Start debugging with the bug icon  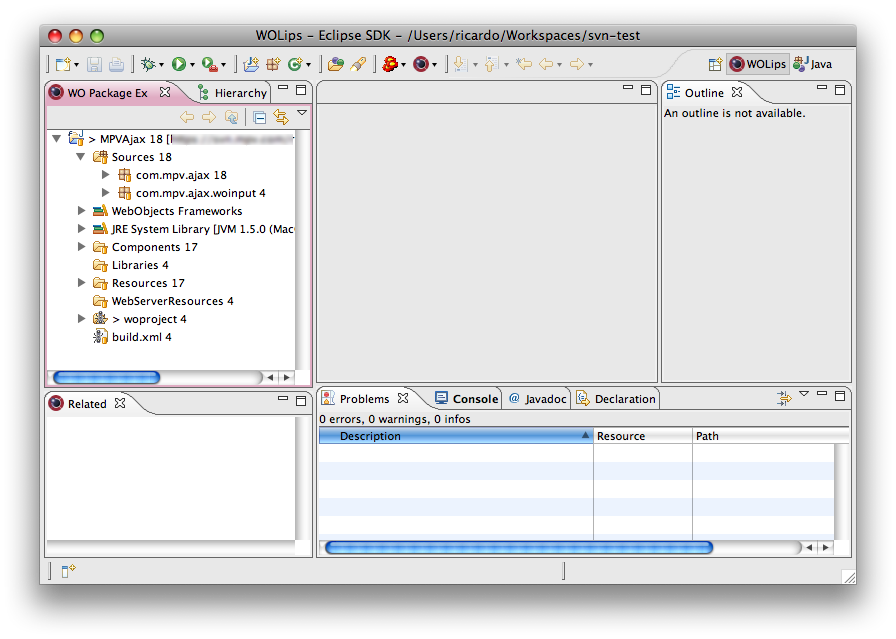(148, 64)
